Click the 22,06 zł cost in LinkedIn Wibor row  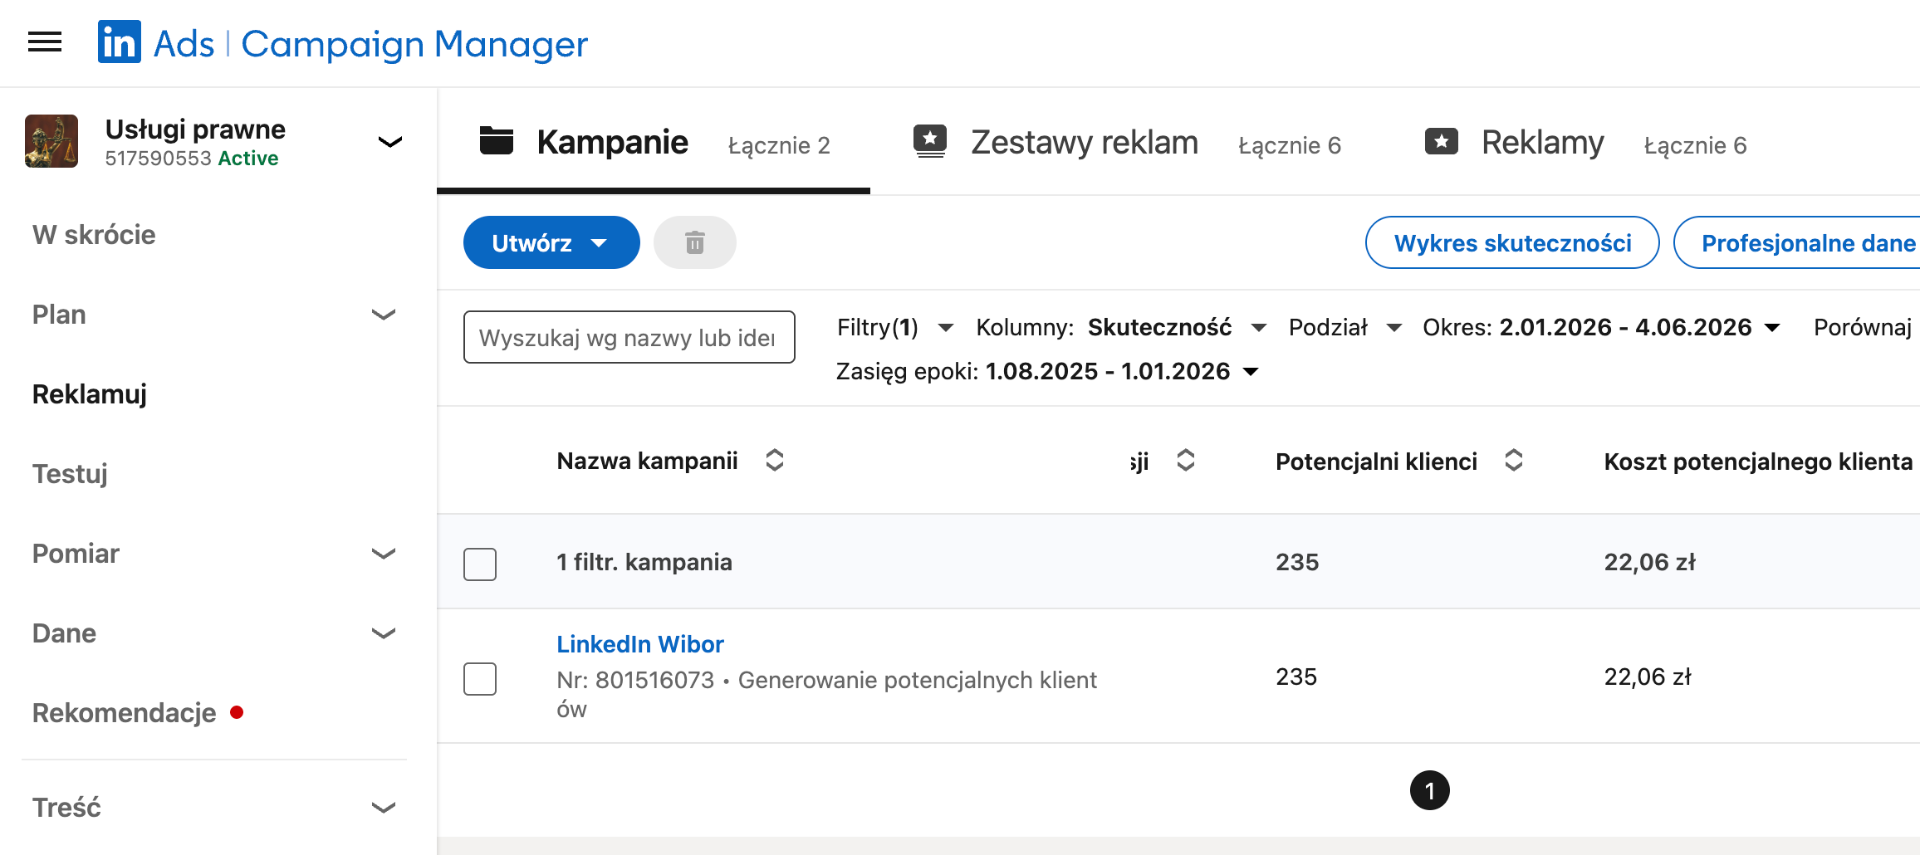pos(1648,677)
